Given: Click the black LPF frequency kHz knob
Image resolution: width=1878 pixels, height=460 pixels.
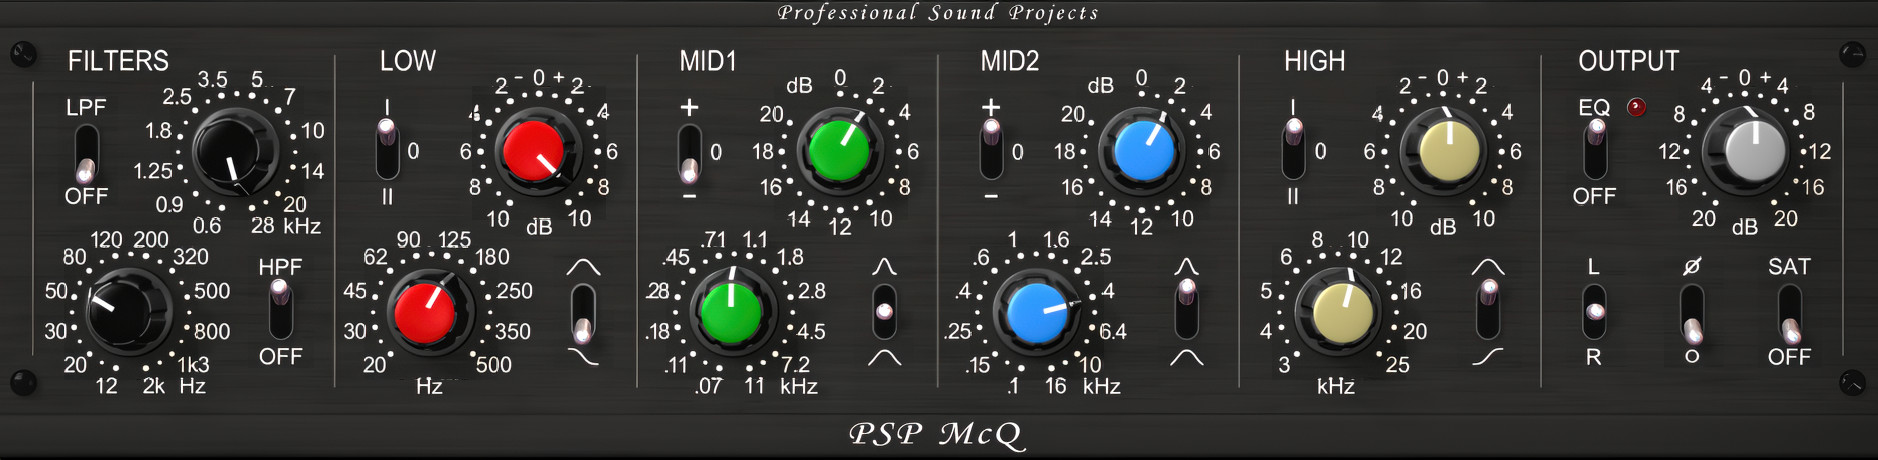Looking at the screenshot, I should [x=235, y=152].
